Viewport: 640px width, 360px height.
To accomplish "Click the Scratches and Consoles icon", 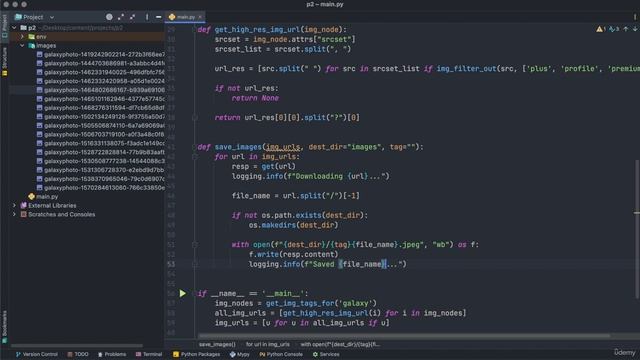I will [x=24, y=214].
